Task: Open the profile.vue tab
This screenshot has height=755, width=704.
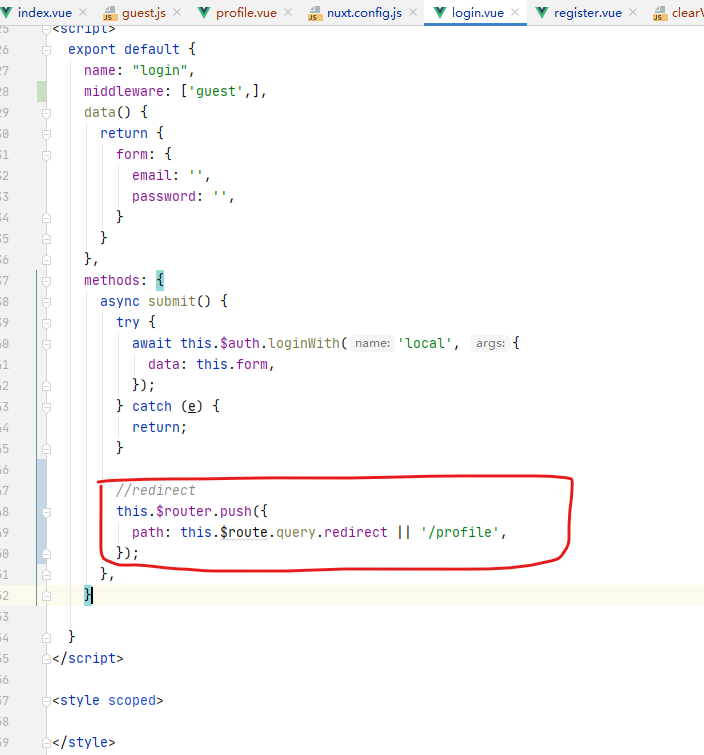Action: tap(246, 13)
